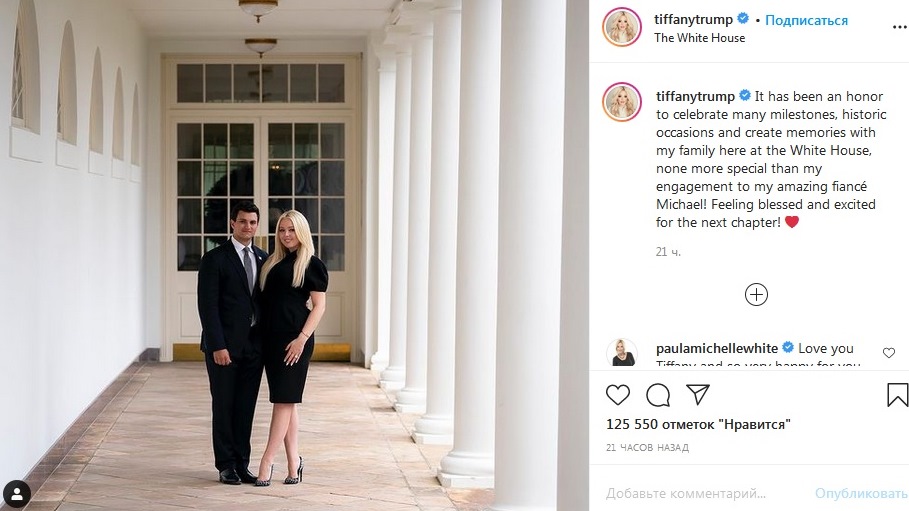Click Опубликовать to post comment
Screen dimensions: 909x511
click(x=861, y=494)
